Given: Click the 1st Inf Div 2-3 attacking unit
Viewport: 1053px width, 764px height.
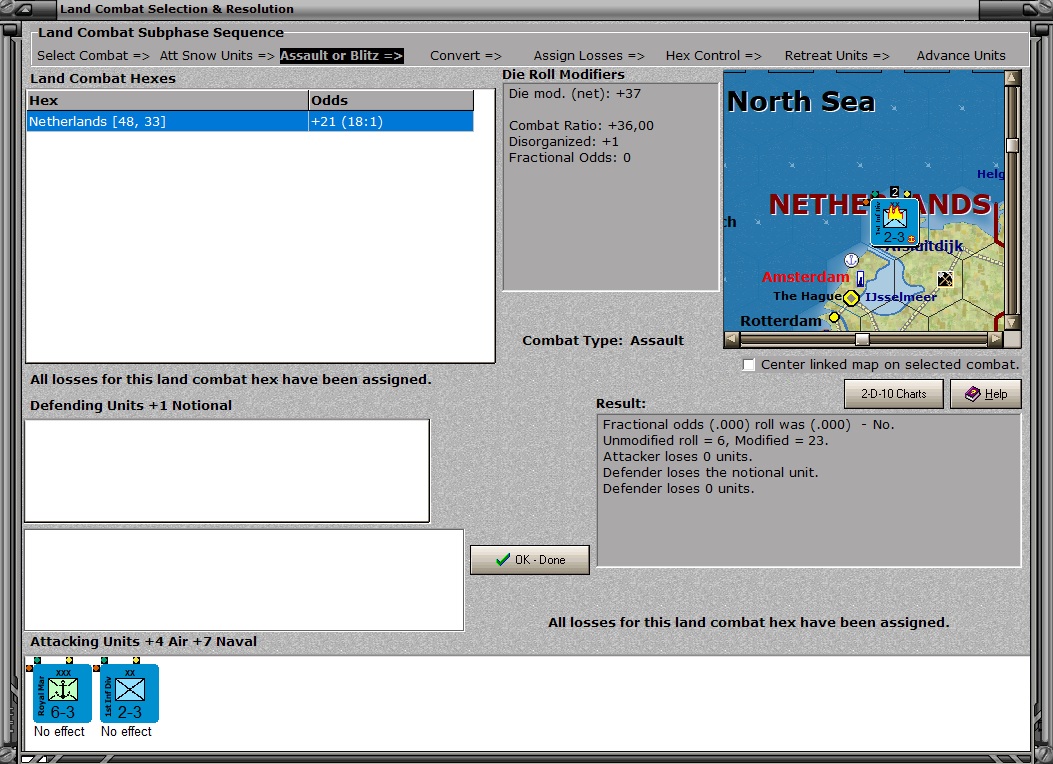Looking at the screenshot, I should tap(130, 693).
